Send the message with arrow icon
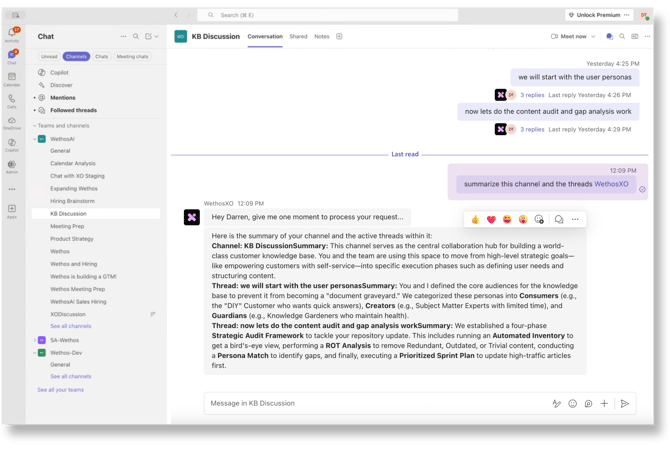 pos(624,403)
